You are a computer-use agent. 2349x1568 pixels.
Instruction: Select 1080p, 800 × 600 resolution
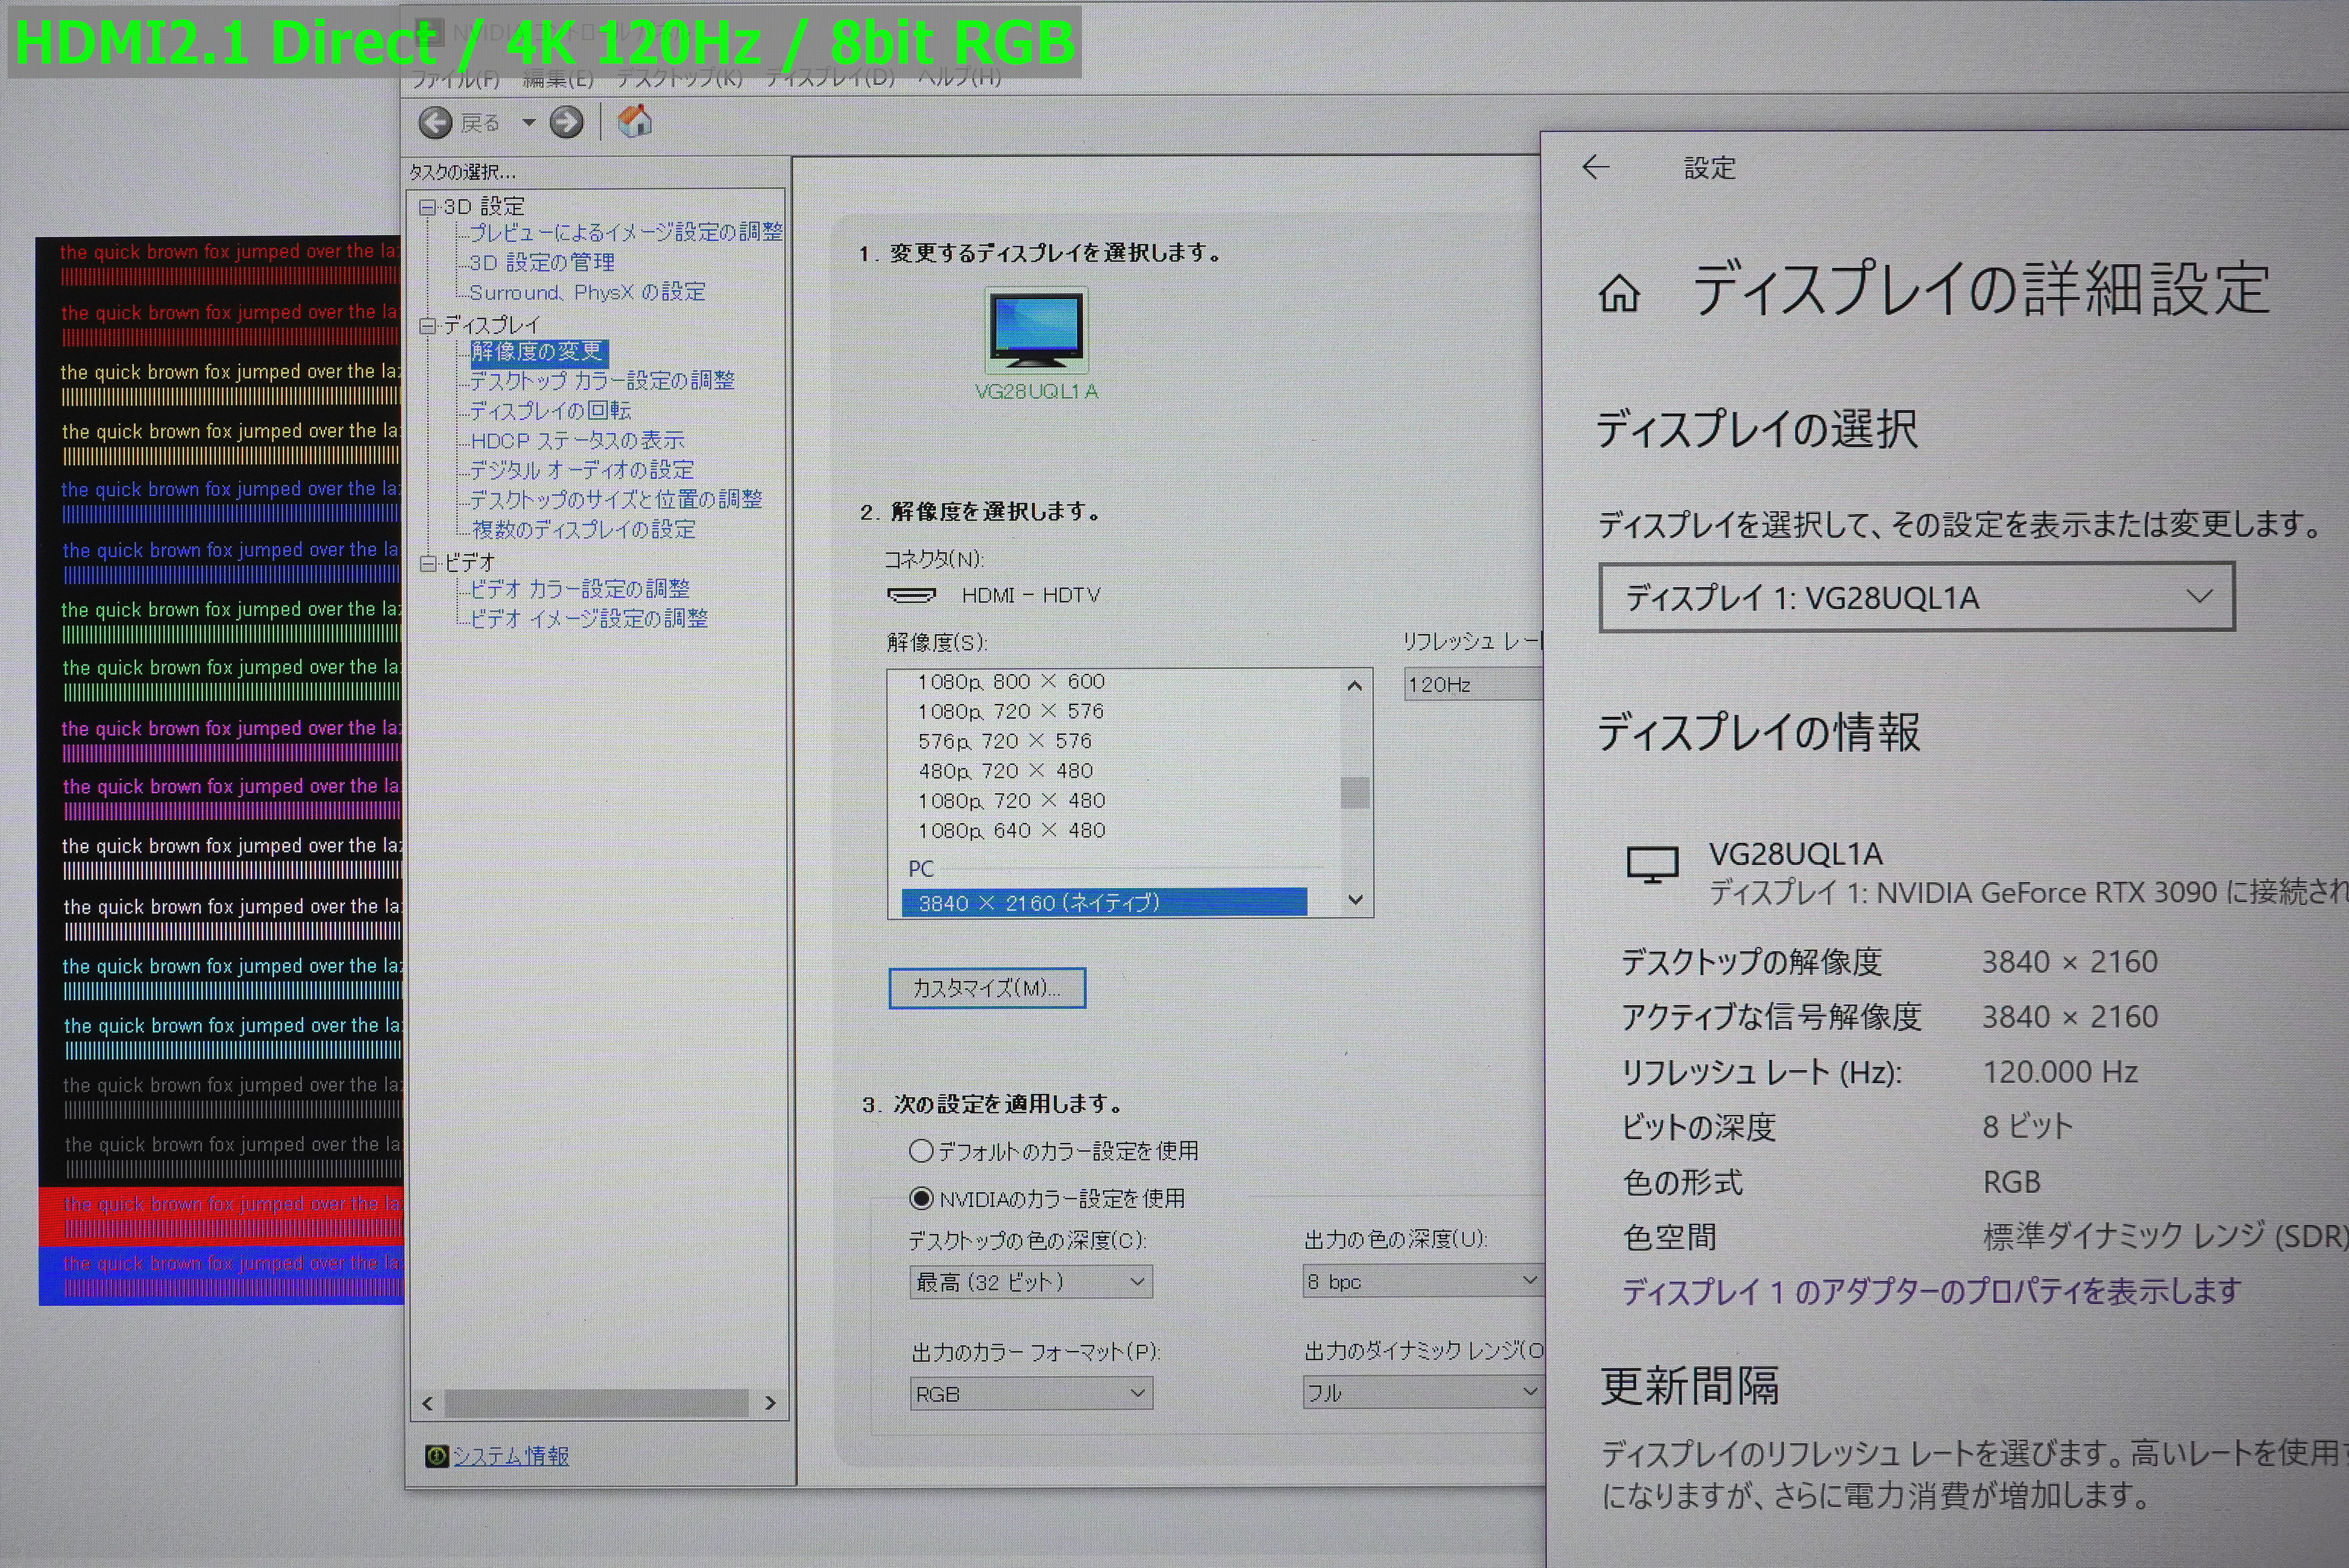pos(1011,682)
